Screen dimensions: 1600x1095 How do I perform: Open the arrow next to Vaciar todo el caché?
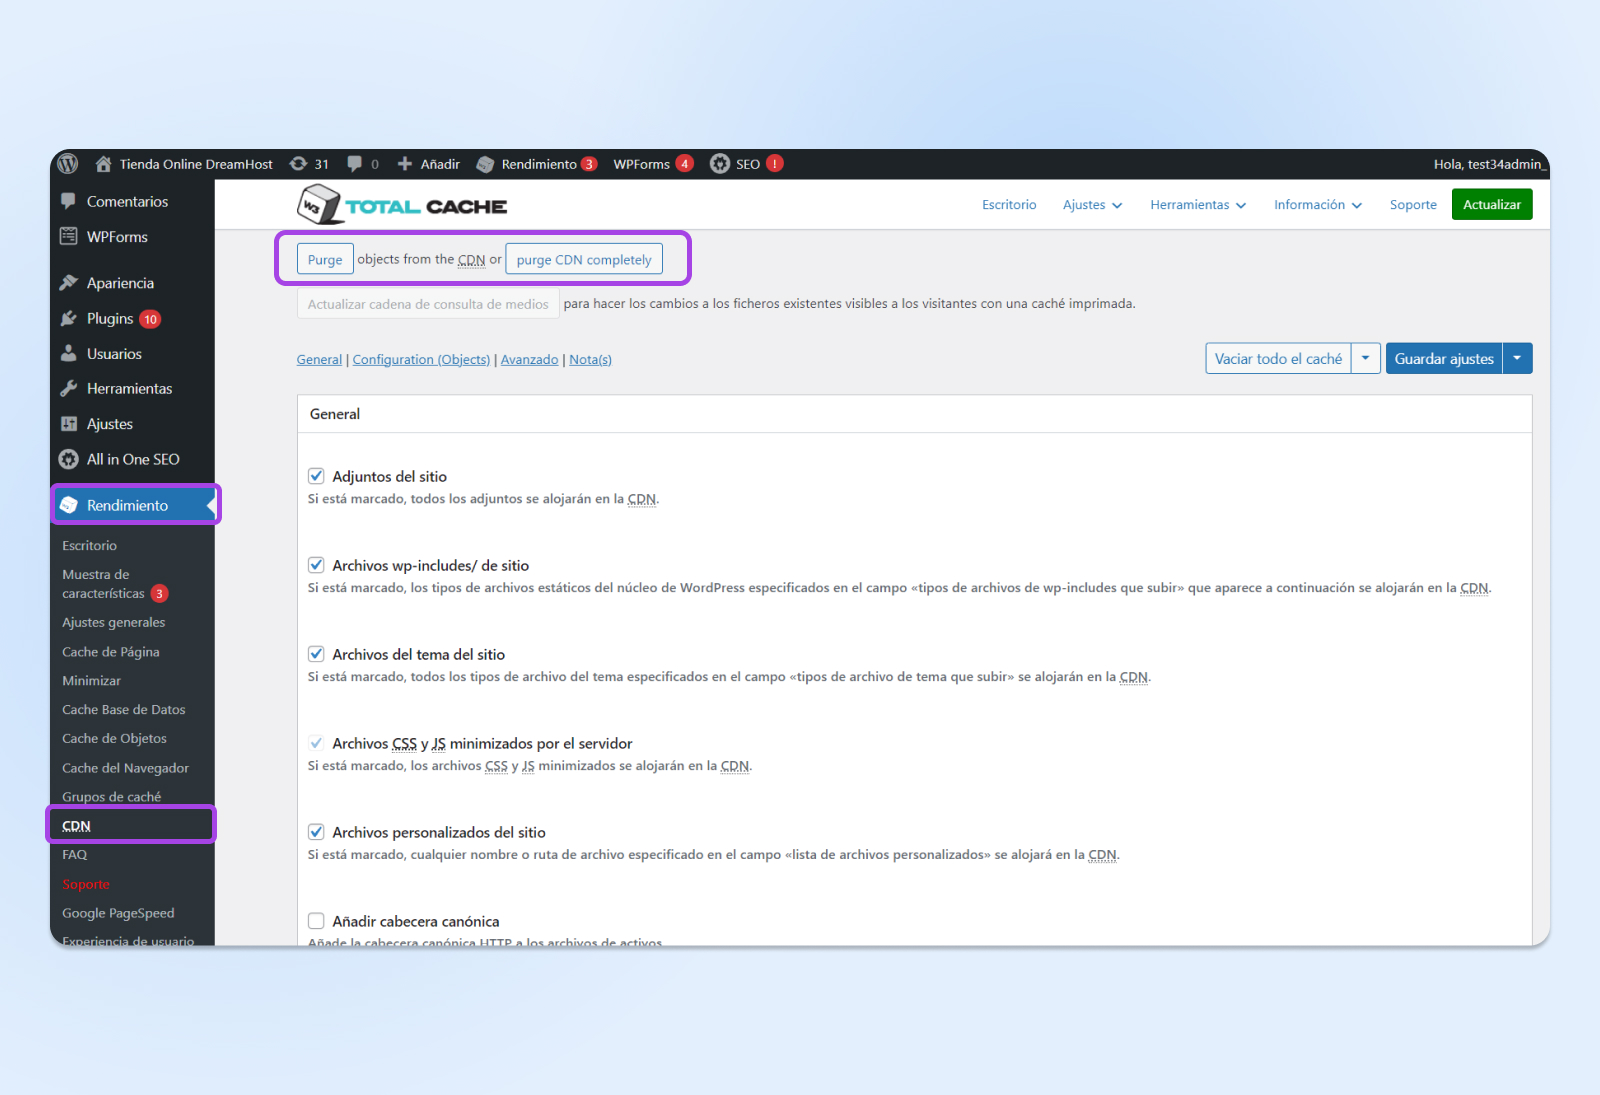[x=1365, y=358]
